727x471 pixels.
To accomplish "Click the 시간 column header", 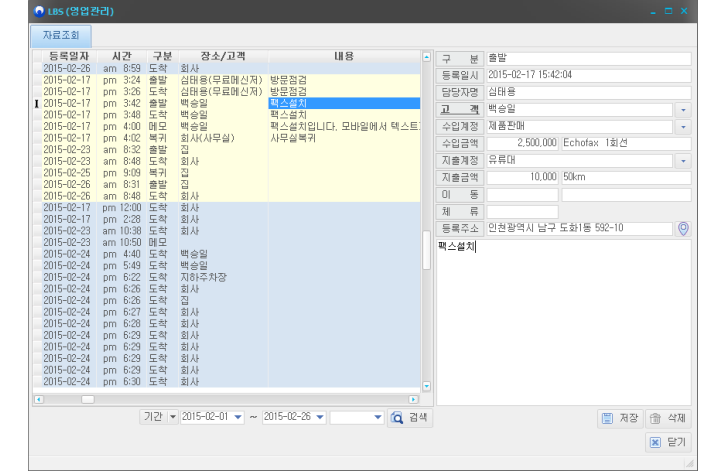I will [x=122, y=57].
